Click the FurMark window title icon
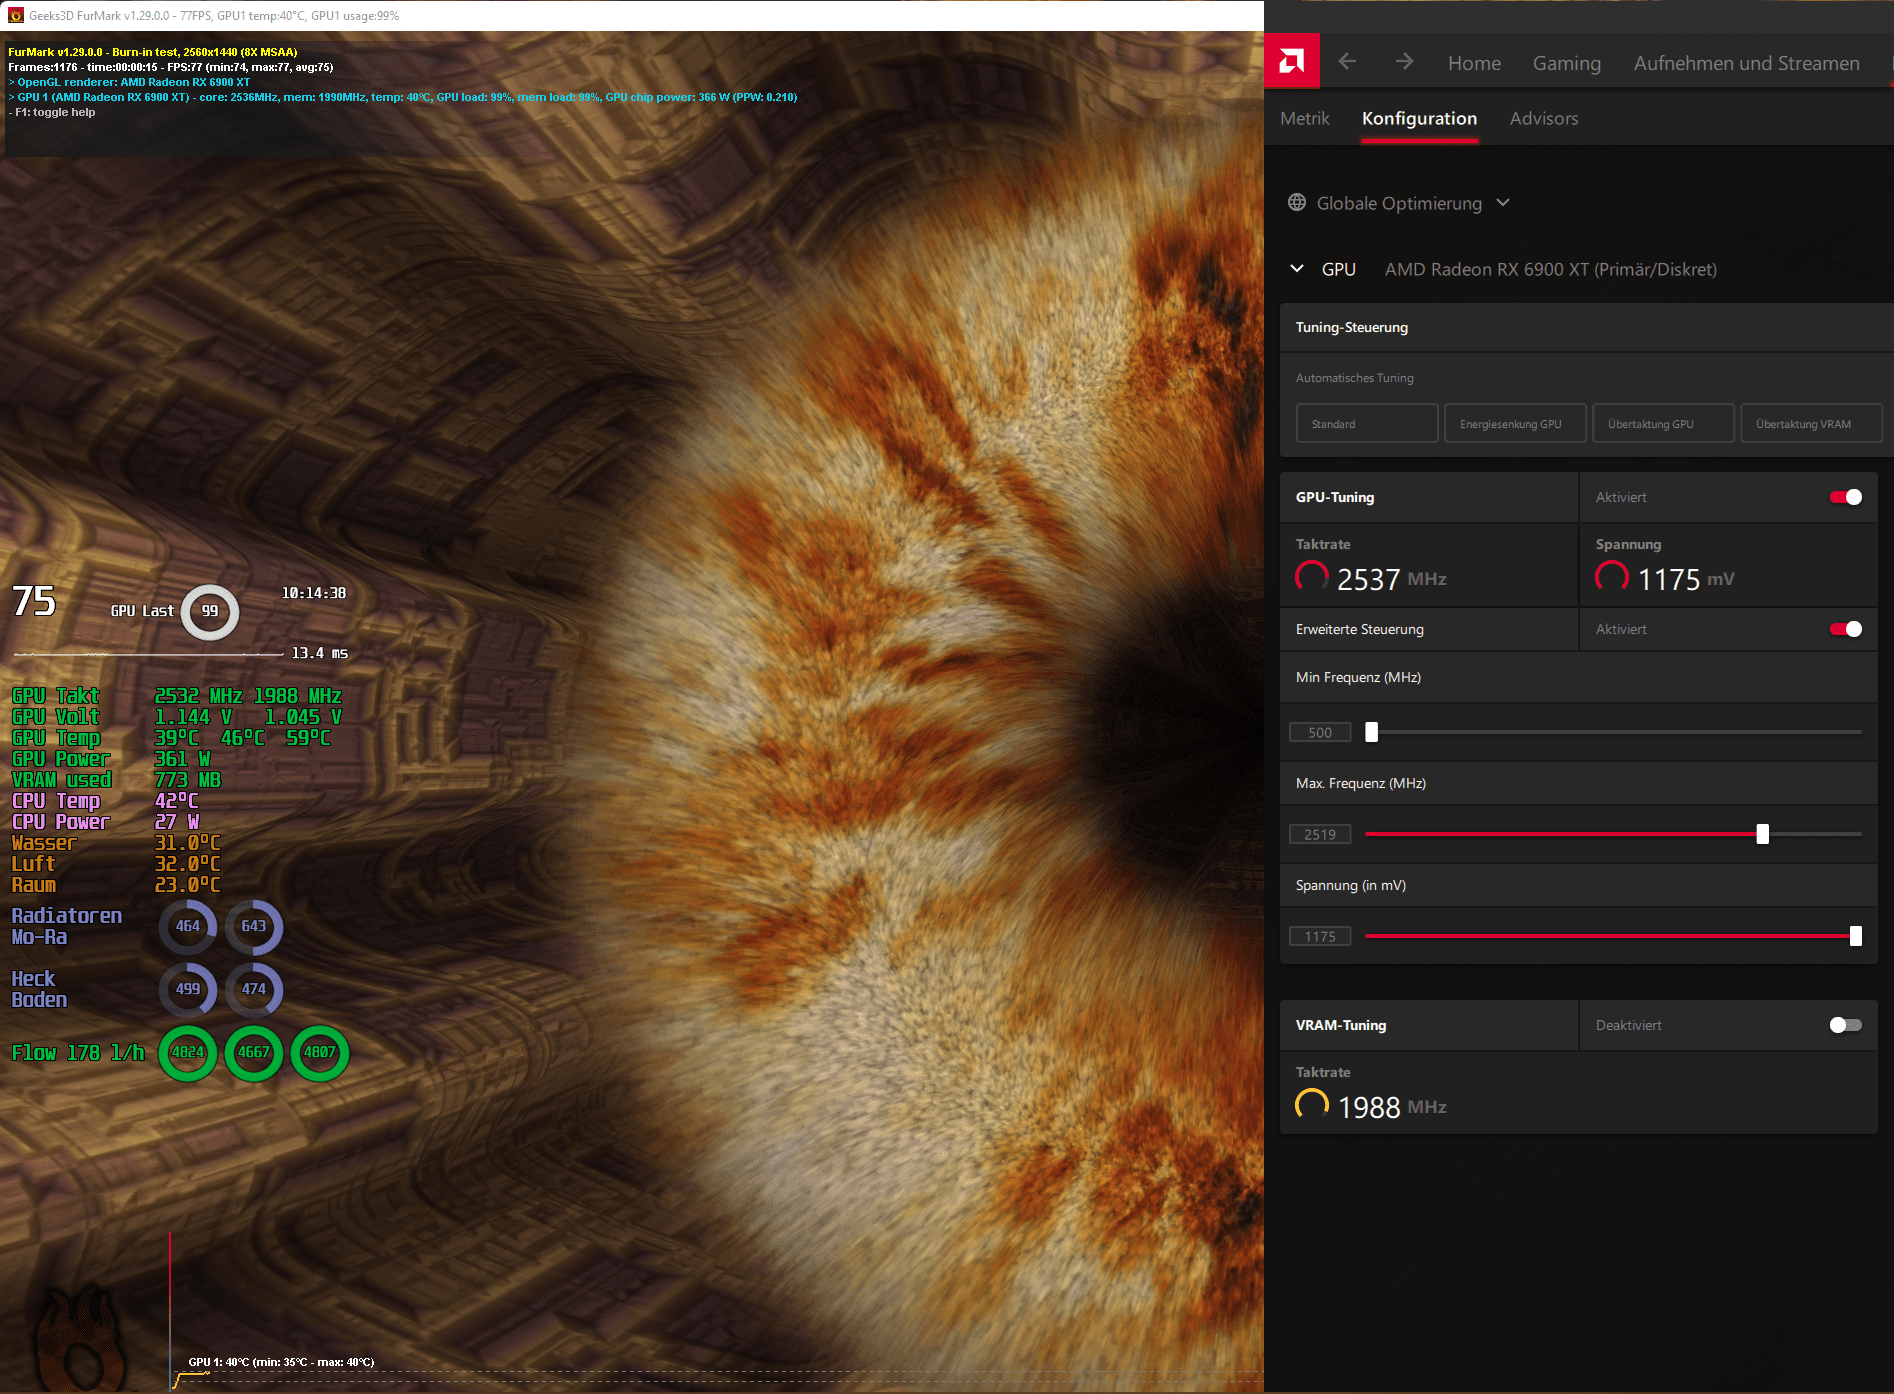 (x=15, y=15)
